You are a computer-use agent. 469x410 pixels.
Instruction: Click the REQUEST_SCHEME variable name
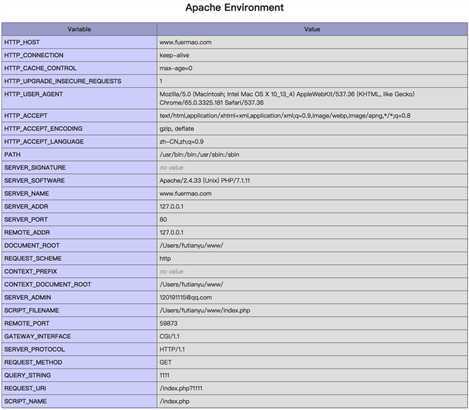33,259
